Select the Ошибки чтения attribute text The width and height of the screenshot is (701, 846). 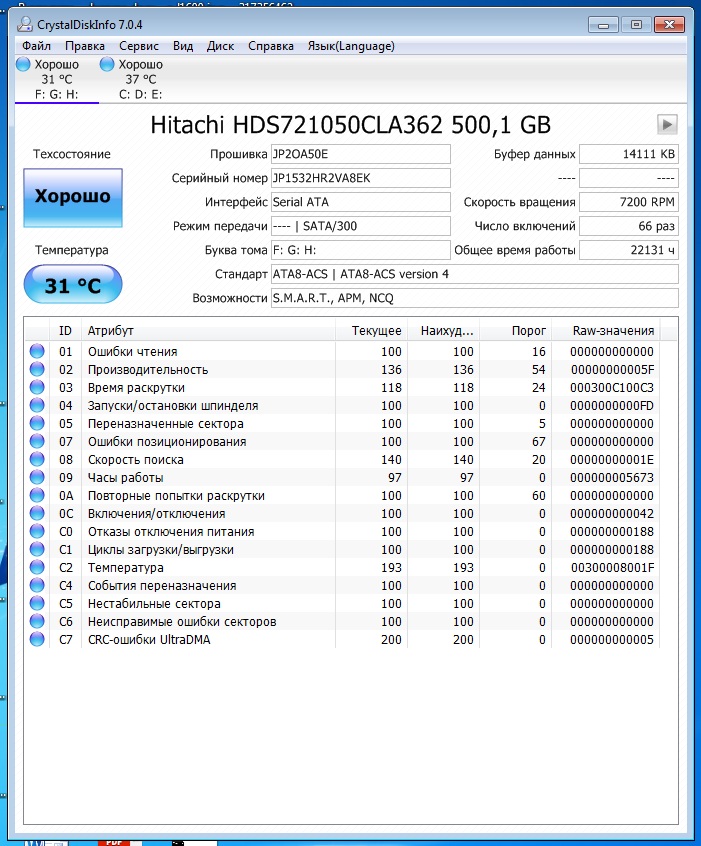(x=133, y=352)
